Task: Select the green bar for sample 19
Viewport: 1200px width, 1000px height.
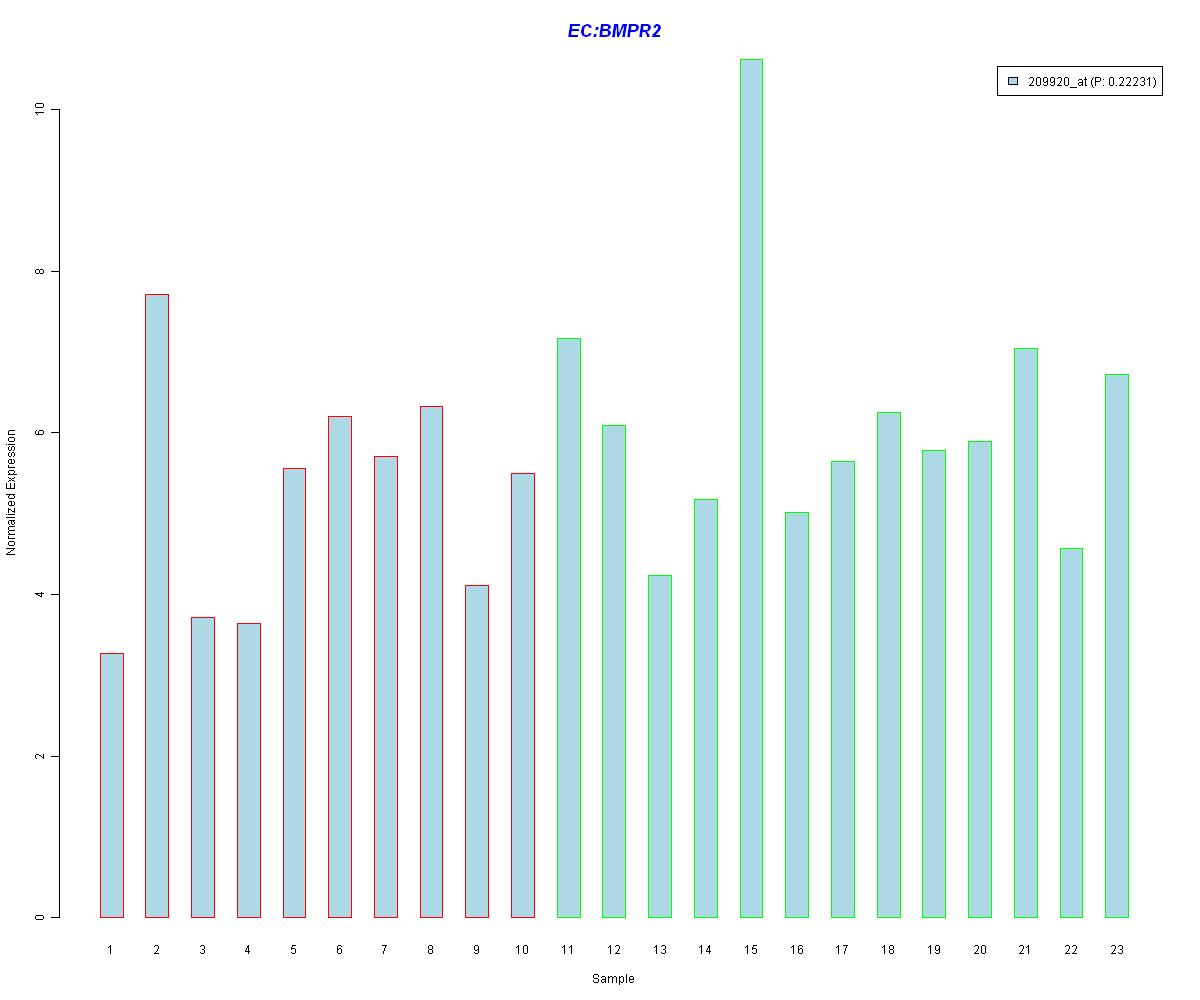Action: [934, 684]
